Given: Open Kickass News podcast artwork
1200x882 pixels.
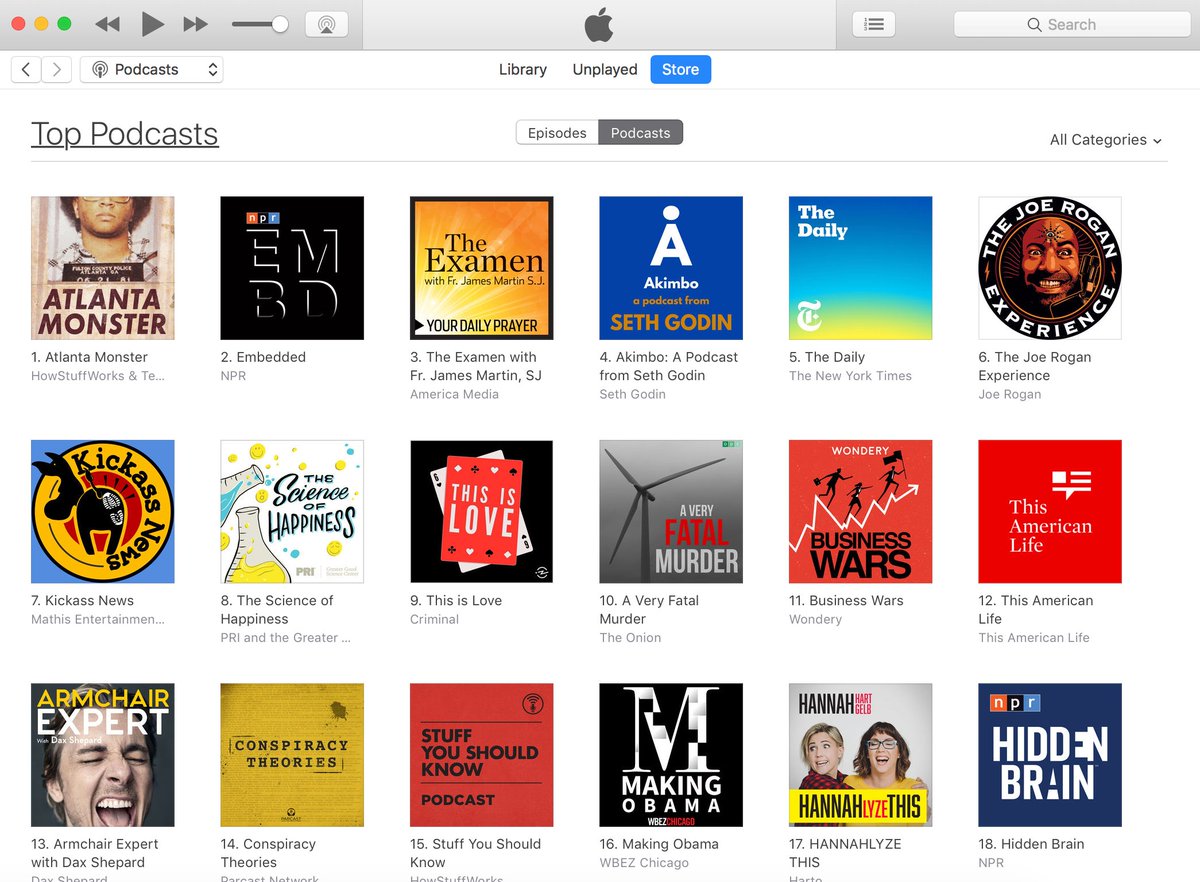Looking at the screenshot, I should [103, 512].
